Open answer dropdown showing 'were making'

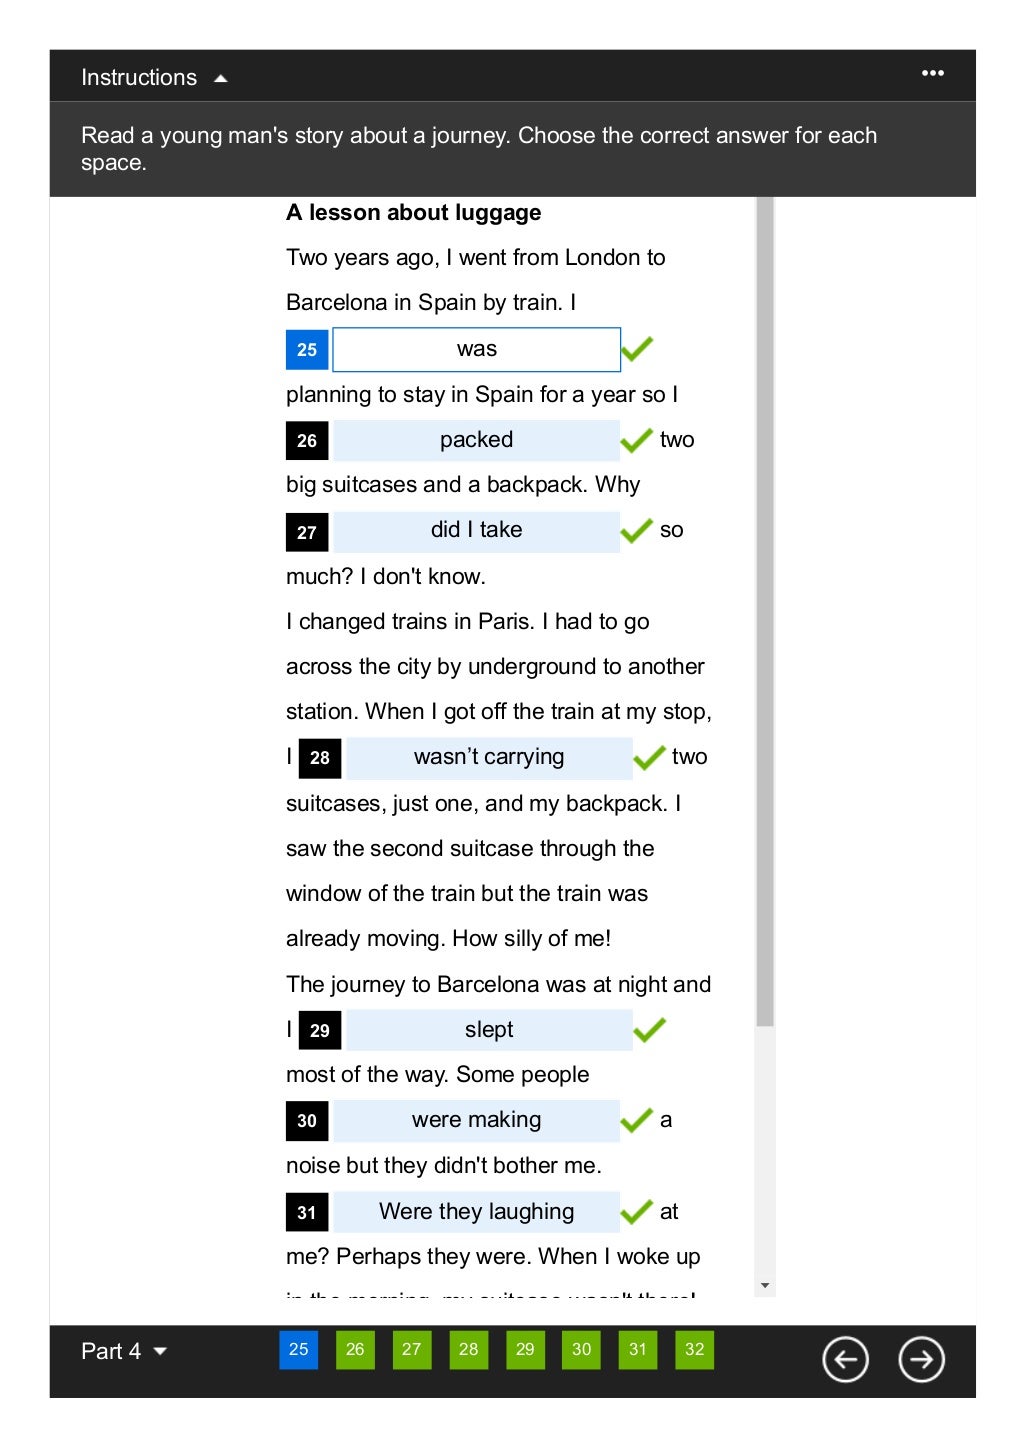(x=476, y=1121)
